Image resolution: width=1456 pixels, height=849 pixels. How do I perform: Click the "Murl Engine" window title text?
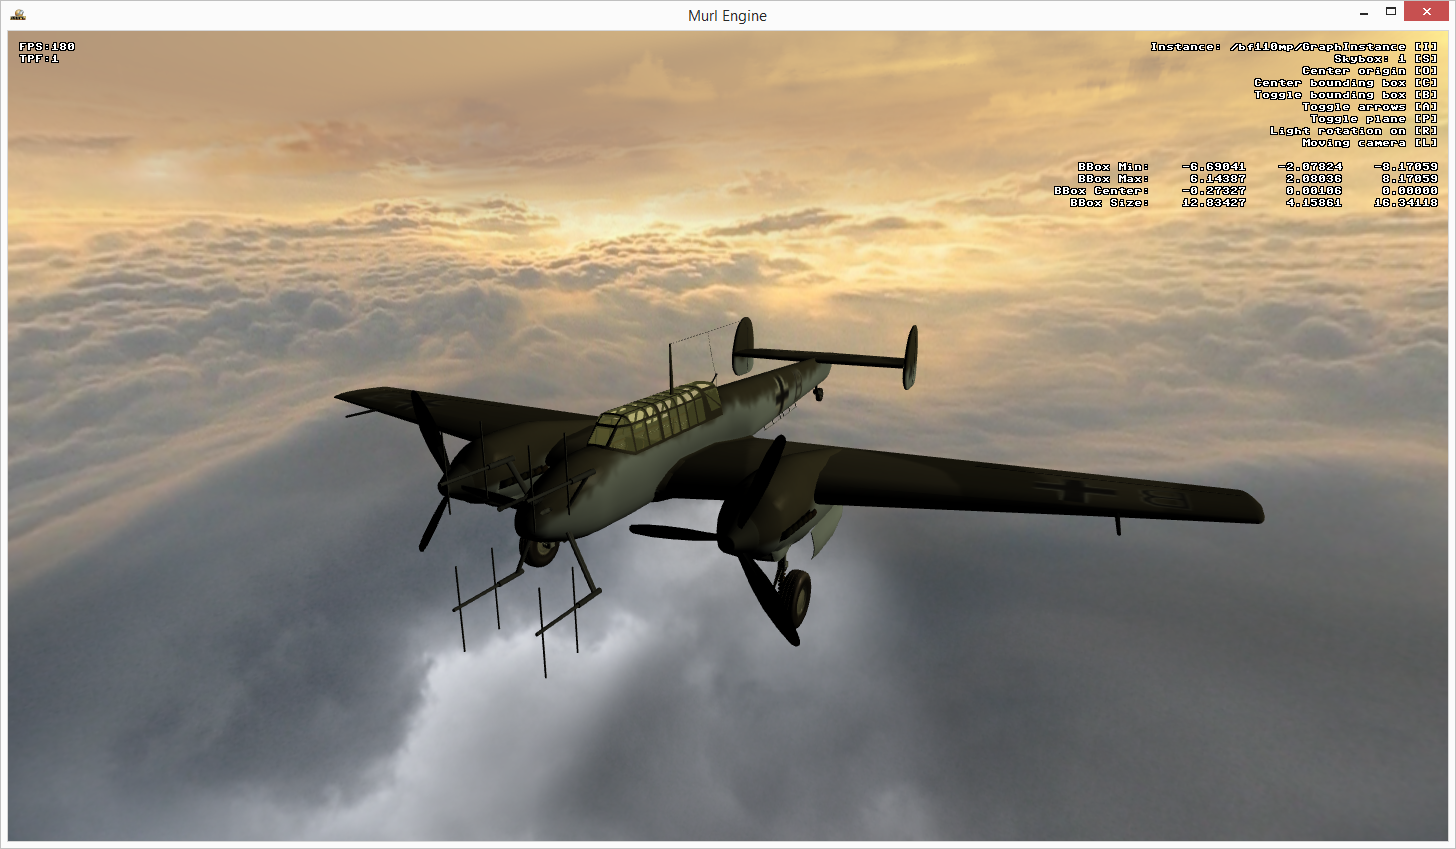727,16
